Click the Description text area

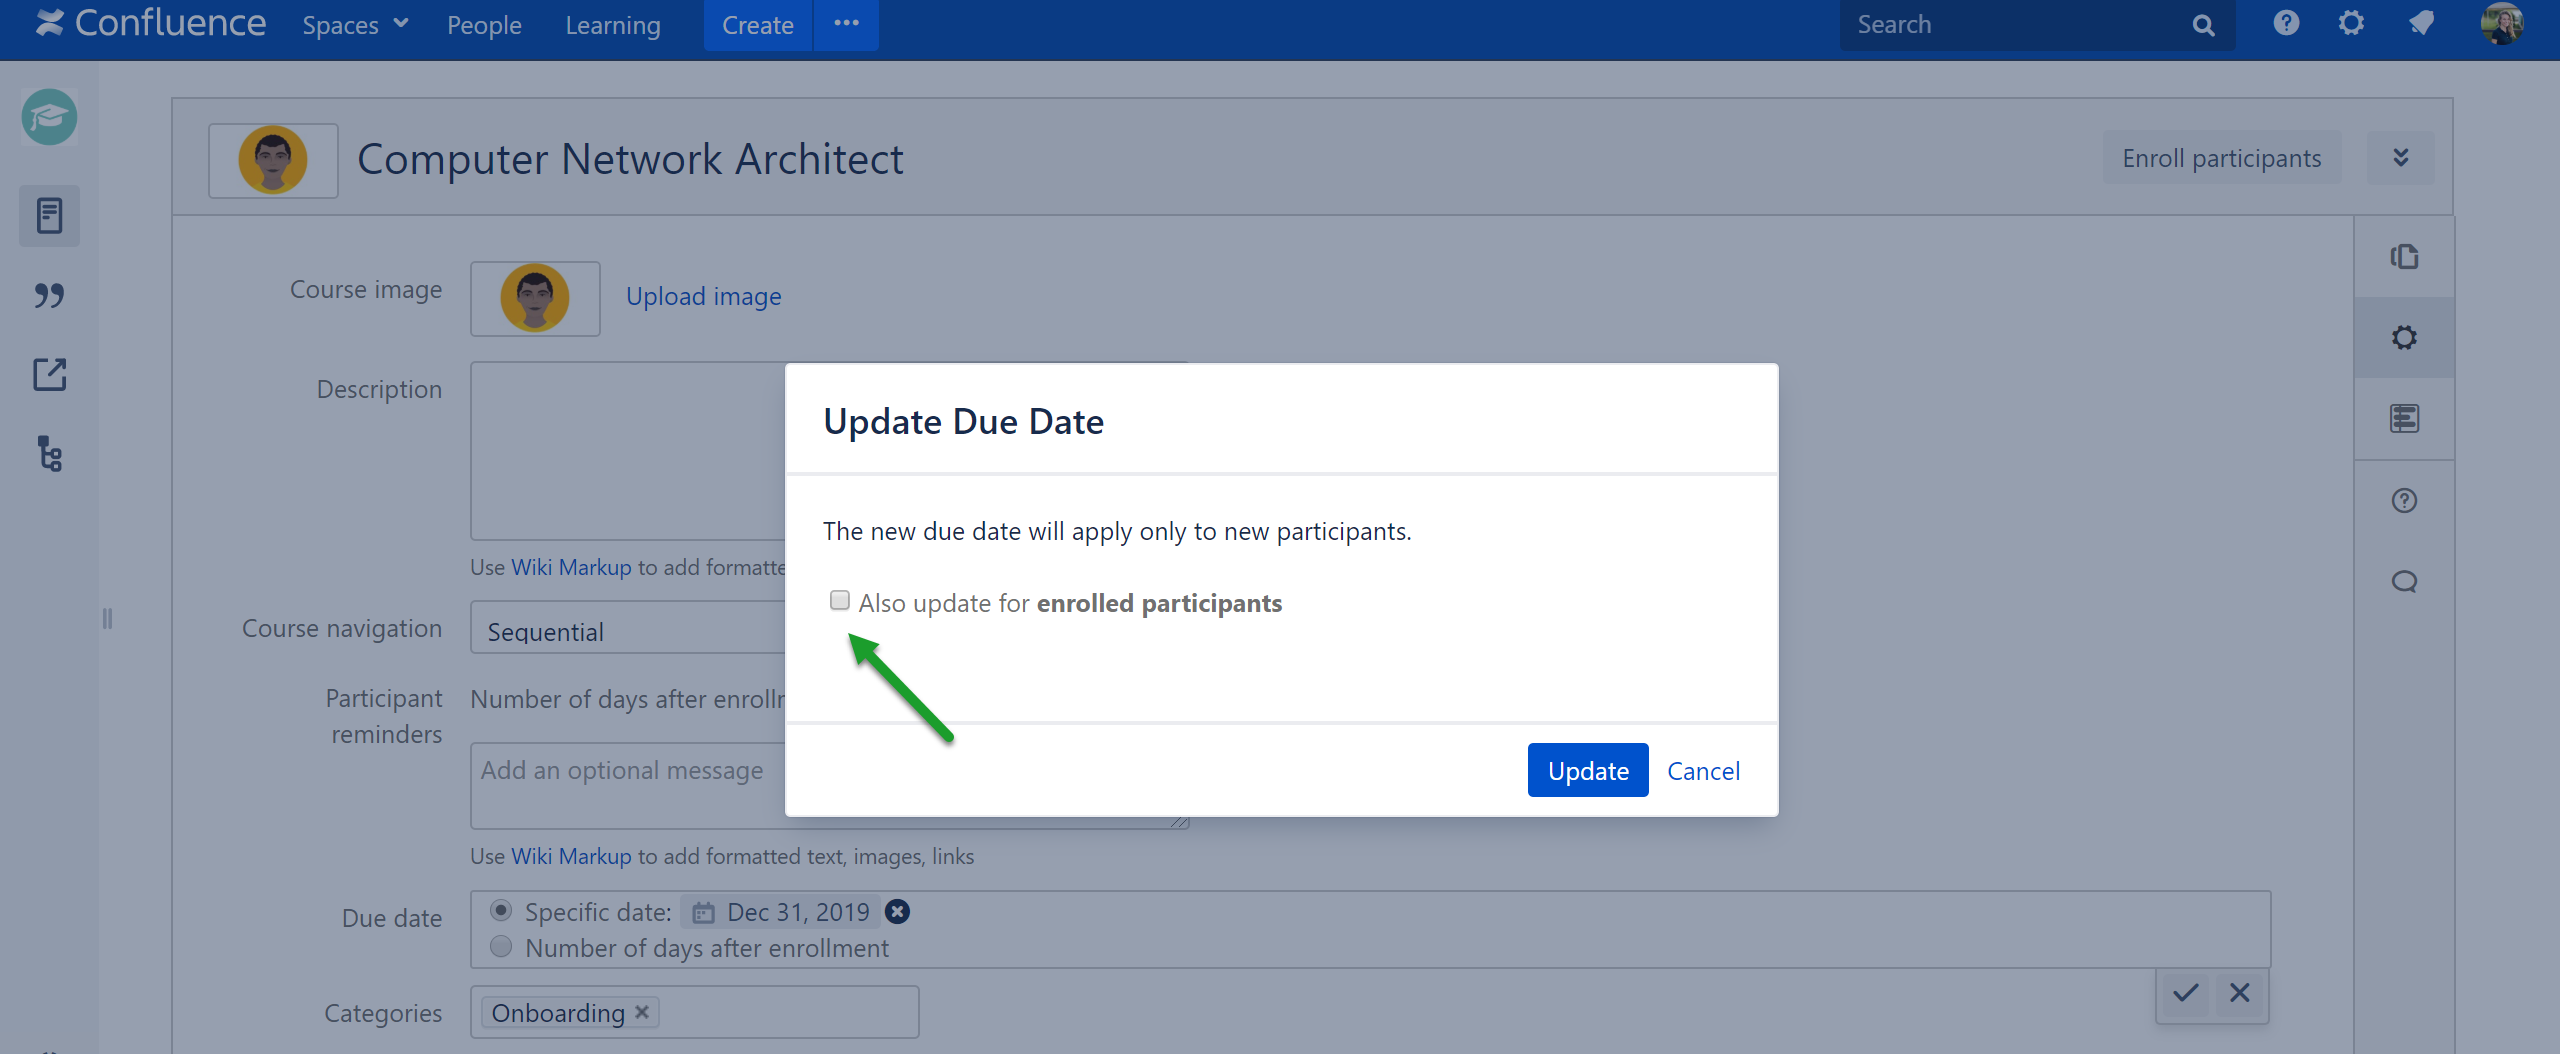point(628,451)
